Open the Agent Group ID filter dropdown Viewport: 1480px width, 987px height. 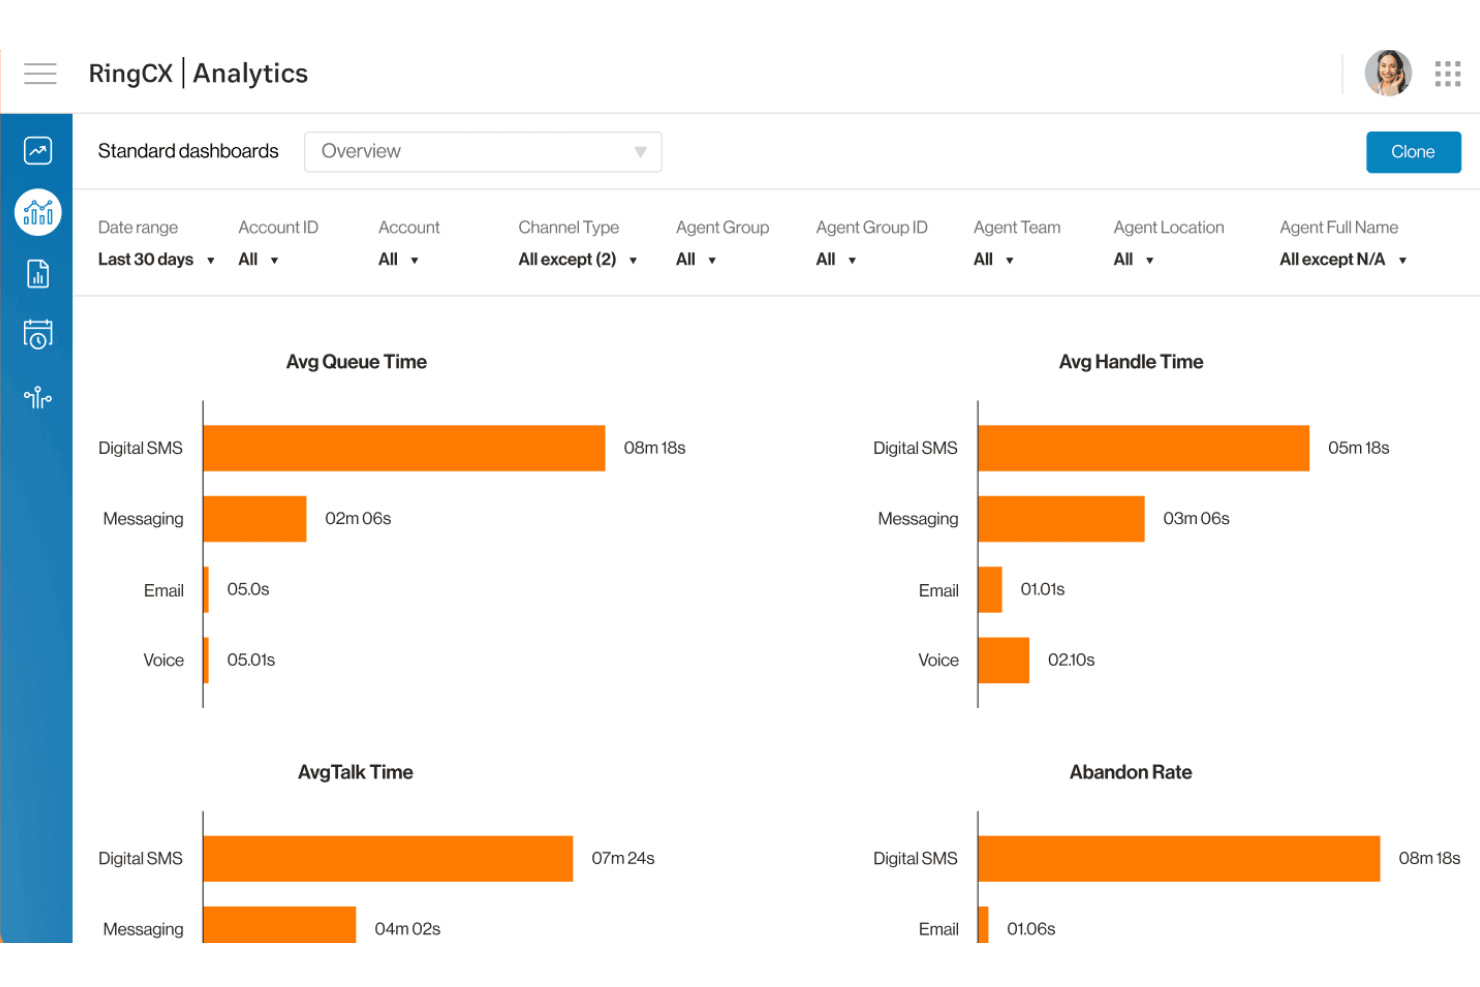pyautogui.click(x=836, y=260)
